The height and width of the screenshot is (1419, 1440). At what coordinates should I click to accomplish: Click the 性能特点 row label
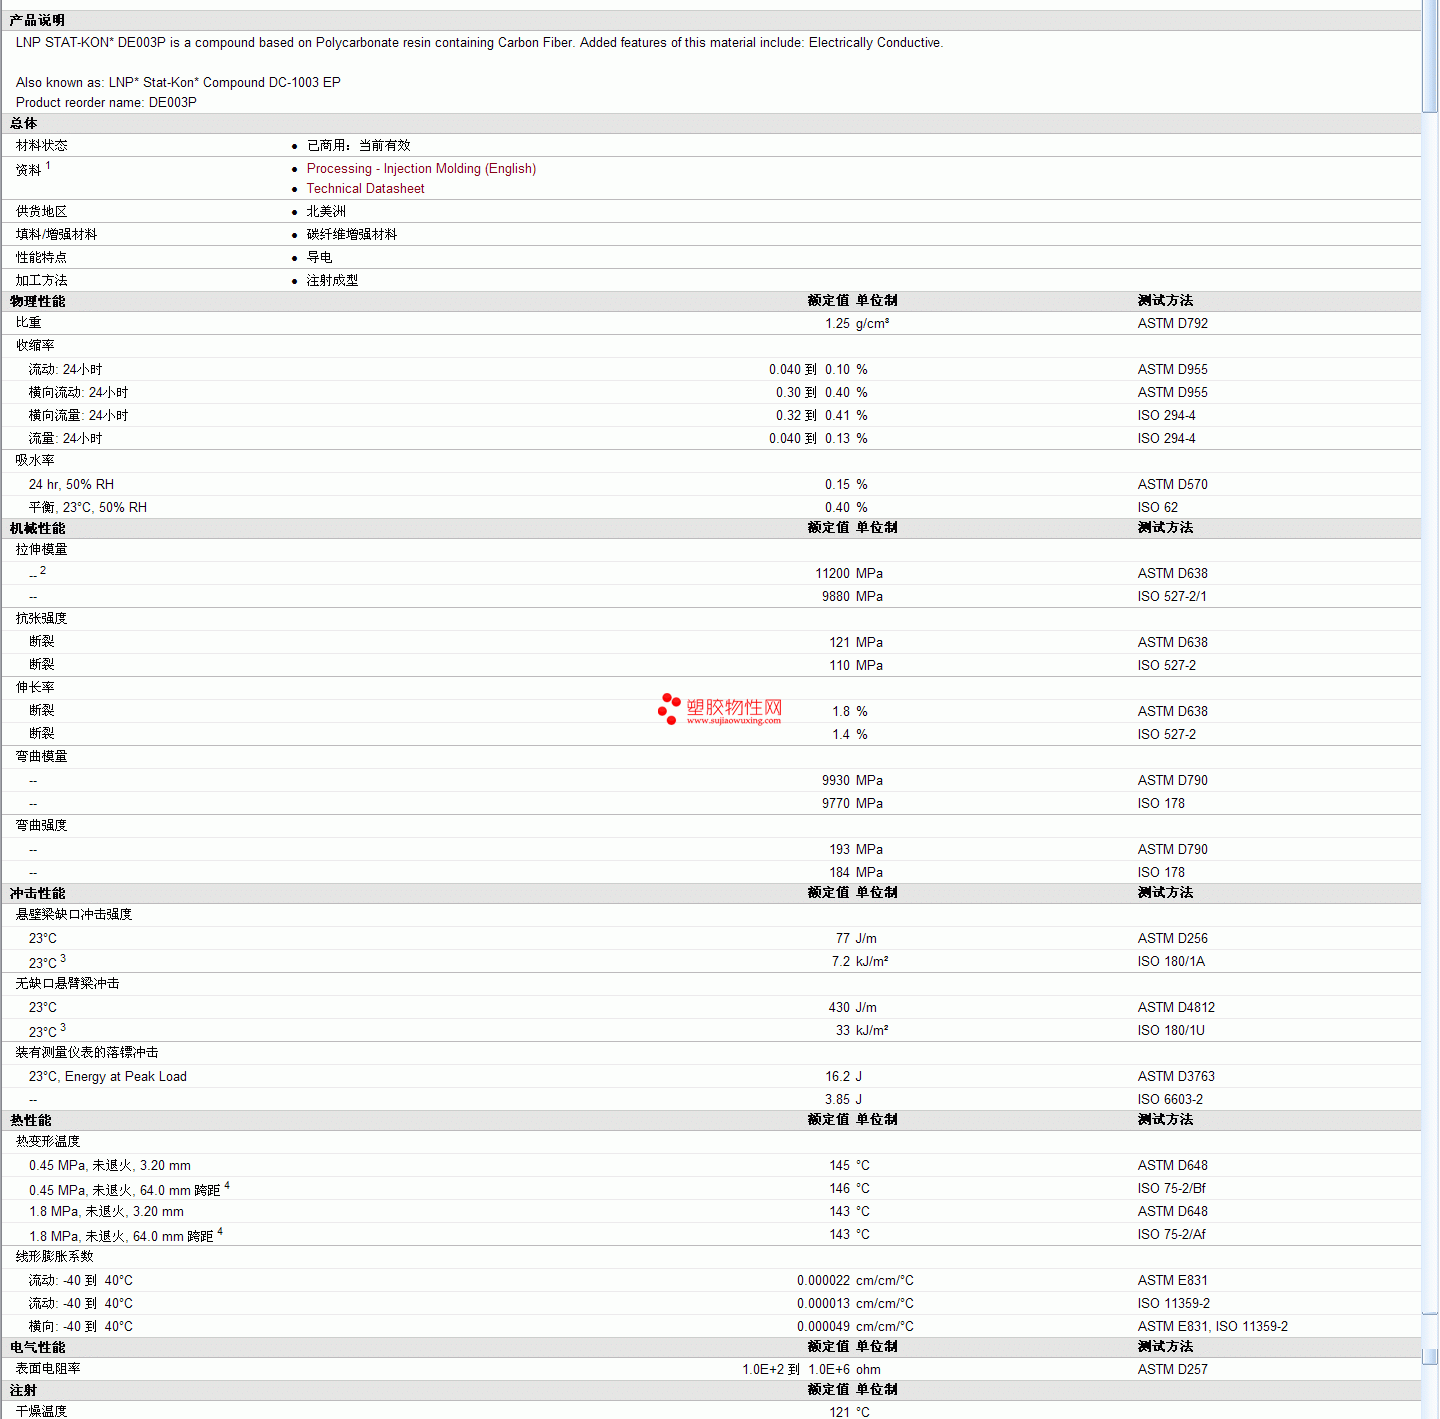pos(42,258)
